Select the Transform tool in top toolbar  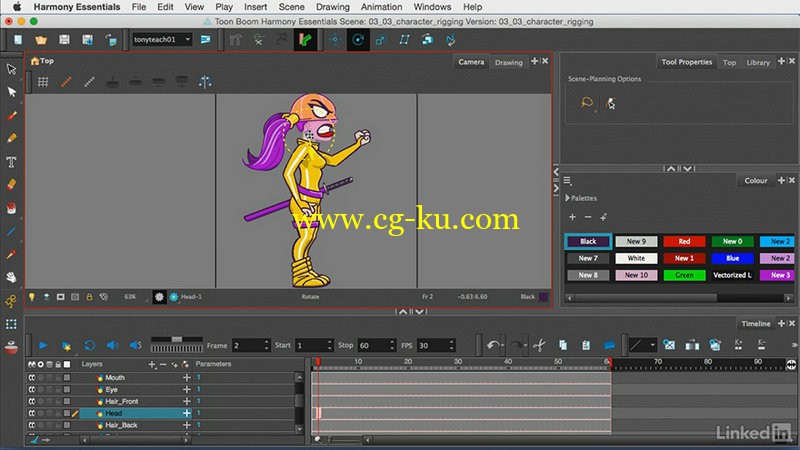coord(305,40)
